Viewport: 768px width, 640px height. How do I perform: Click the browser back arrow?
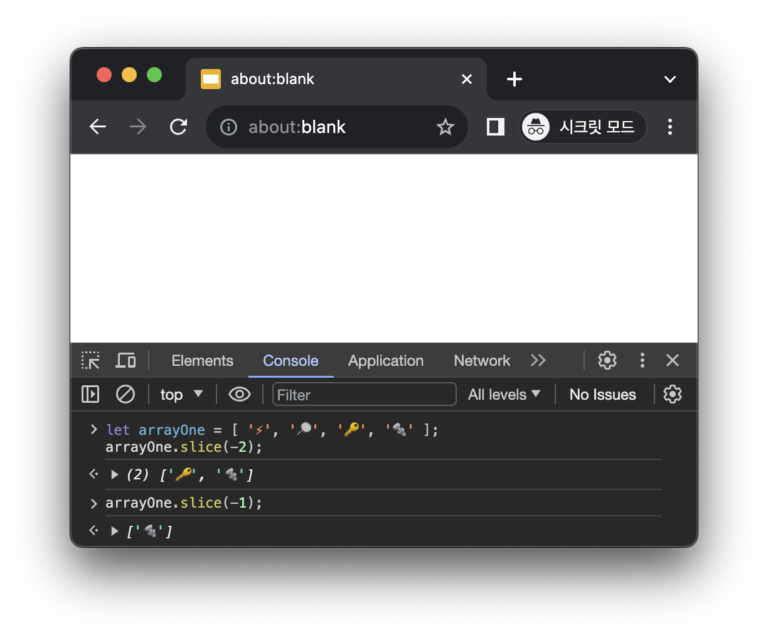tap(98, 127)
